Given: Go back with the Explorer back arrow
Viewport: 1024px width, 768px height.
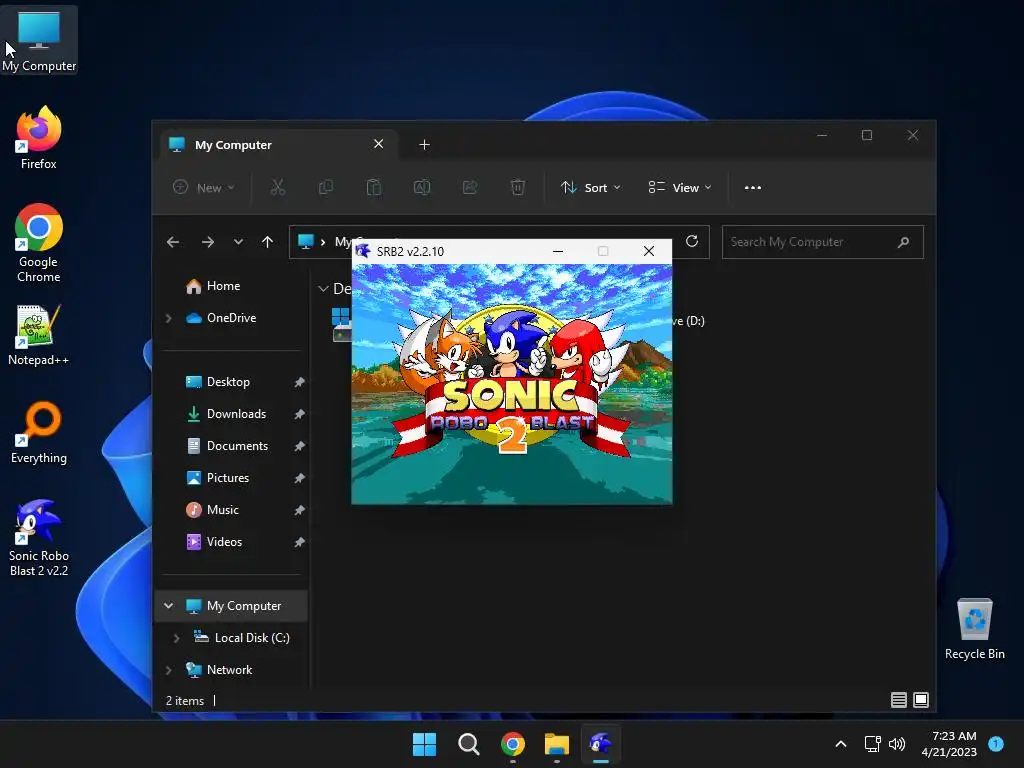Looking at the screenshot, I should click(x=173, y=242).
